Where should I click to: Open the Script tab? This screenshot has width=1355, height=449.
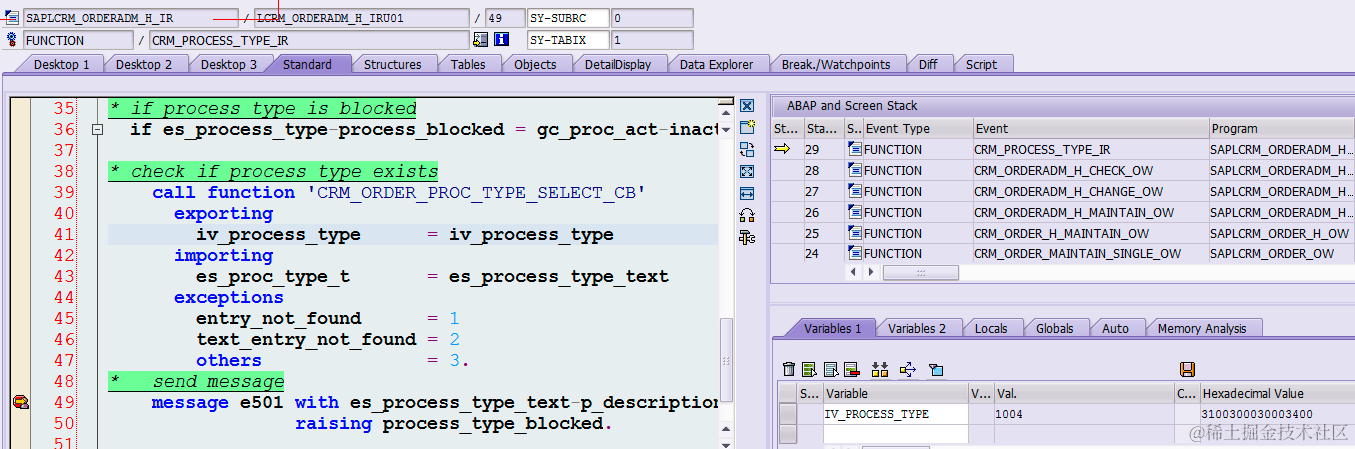click(981, 64)
